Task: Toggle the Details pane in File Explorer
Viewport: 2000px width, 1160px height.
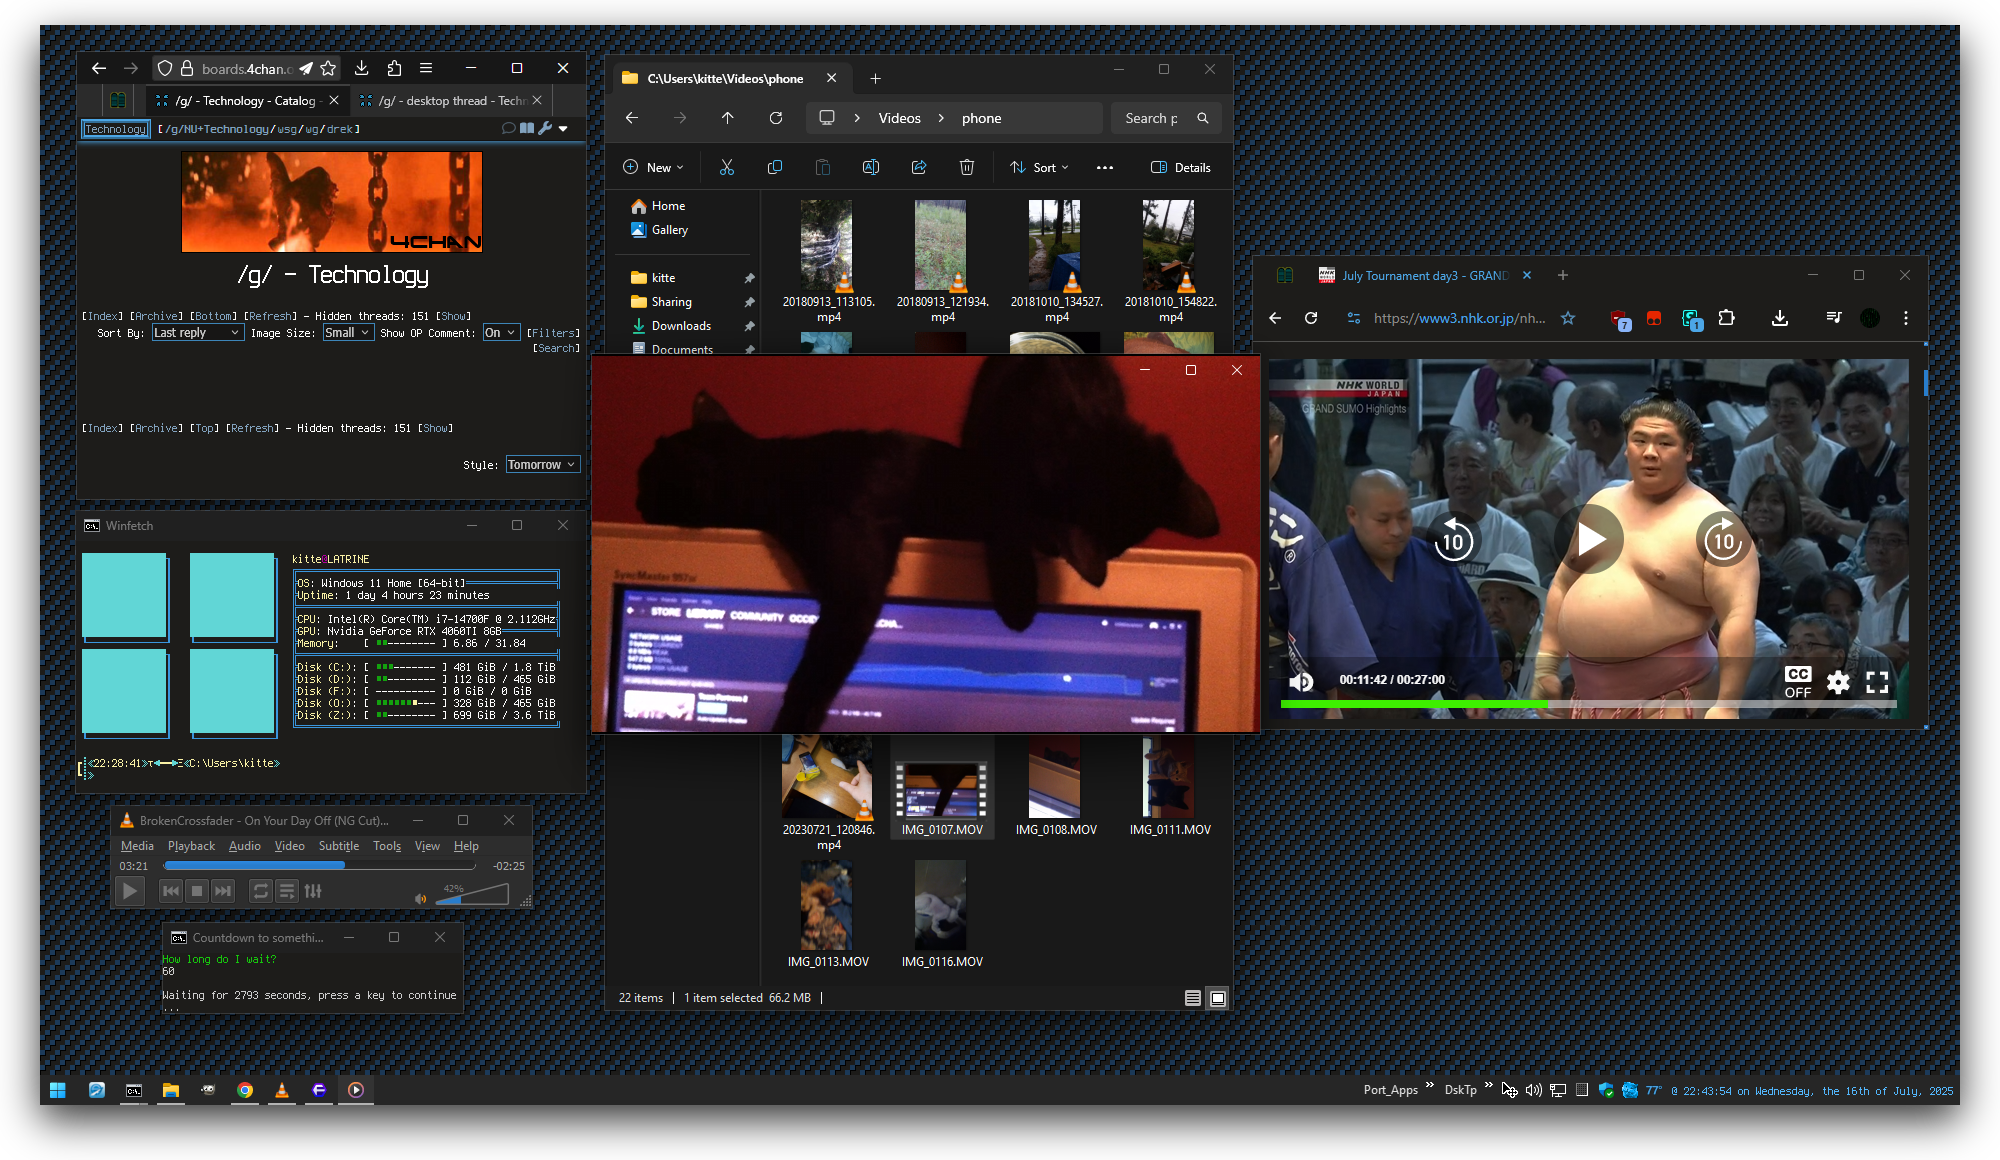Action: coord(1181,167)
